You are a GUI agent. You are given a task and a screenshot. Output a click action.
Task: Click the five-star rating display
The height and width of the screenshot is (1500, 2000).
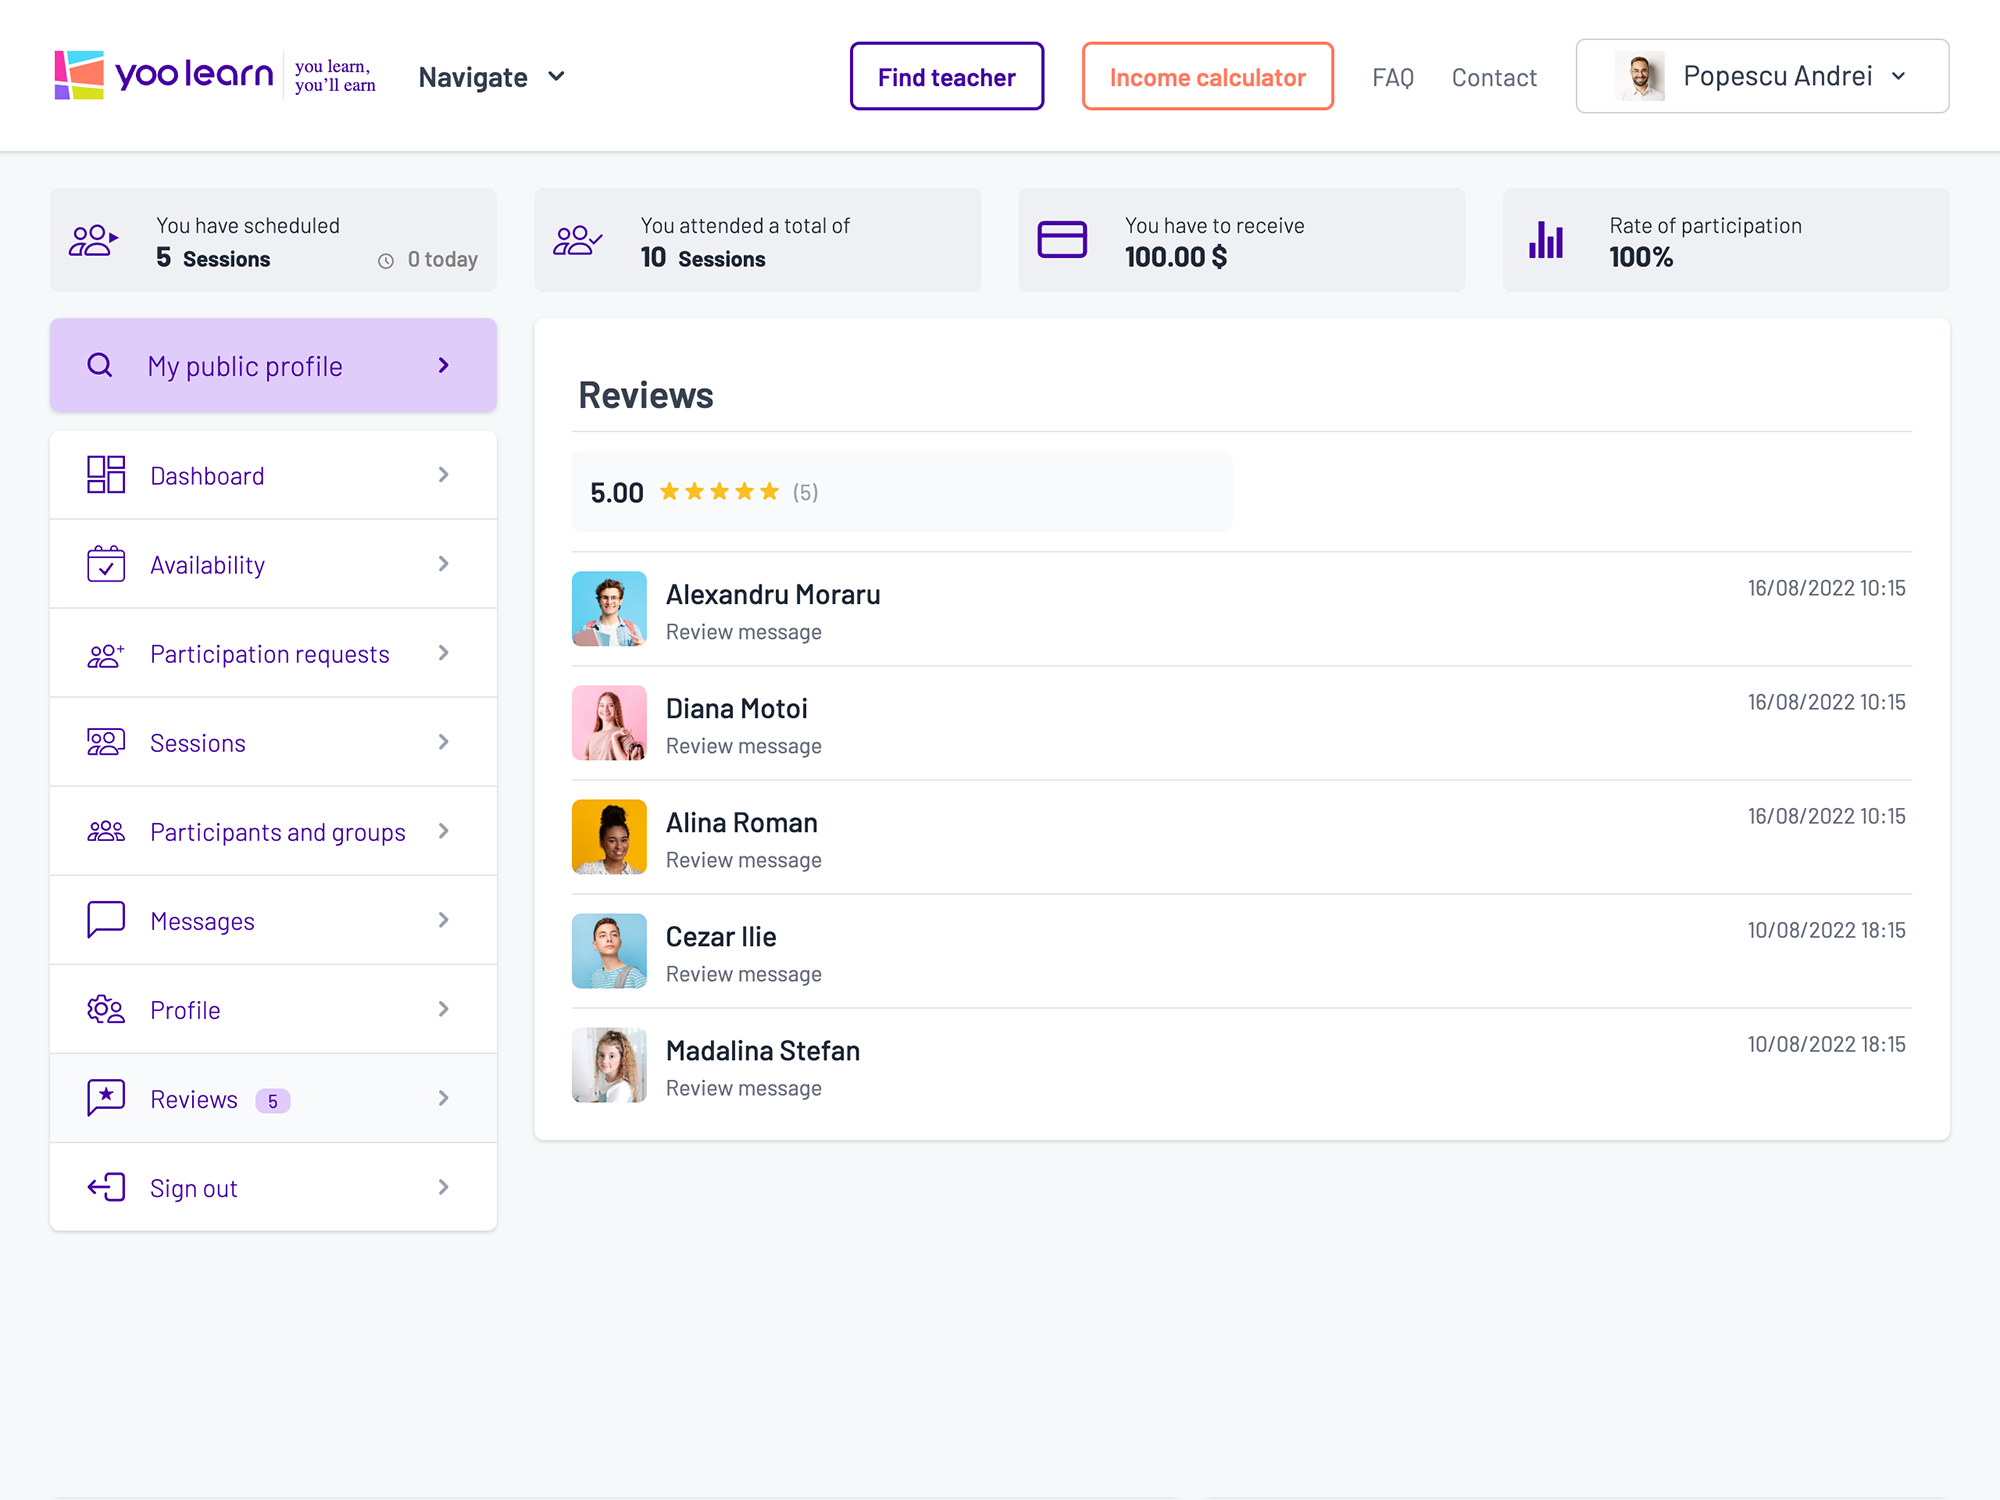tap(719, 492)
